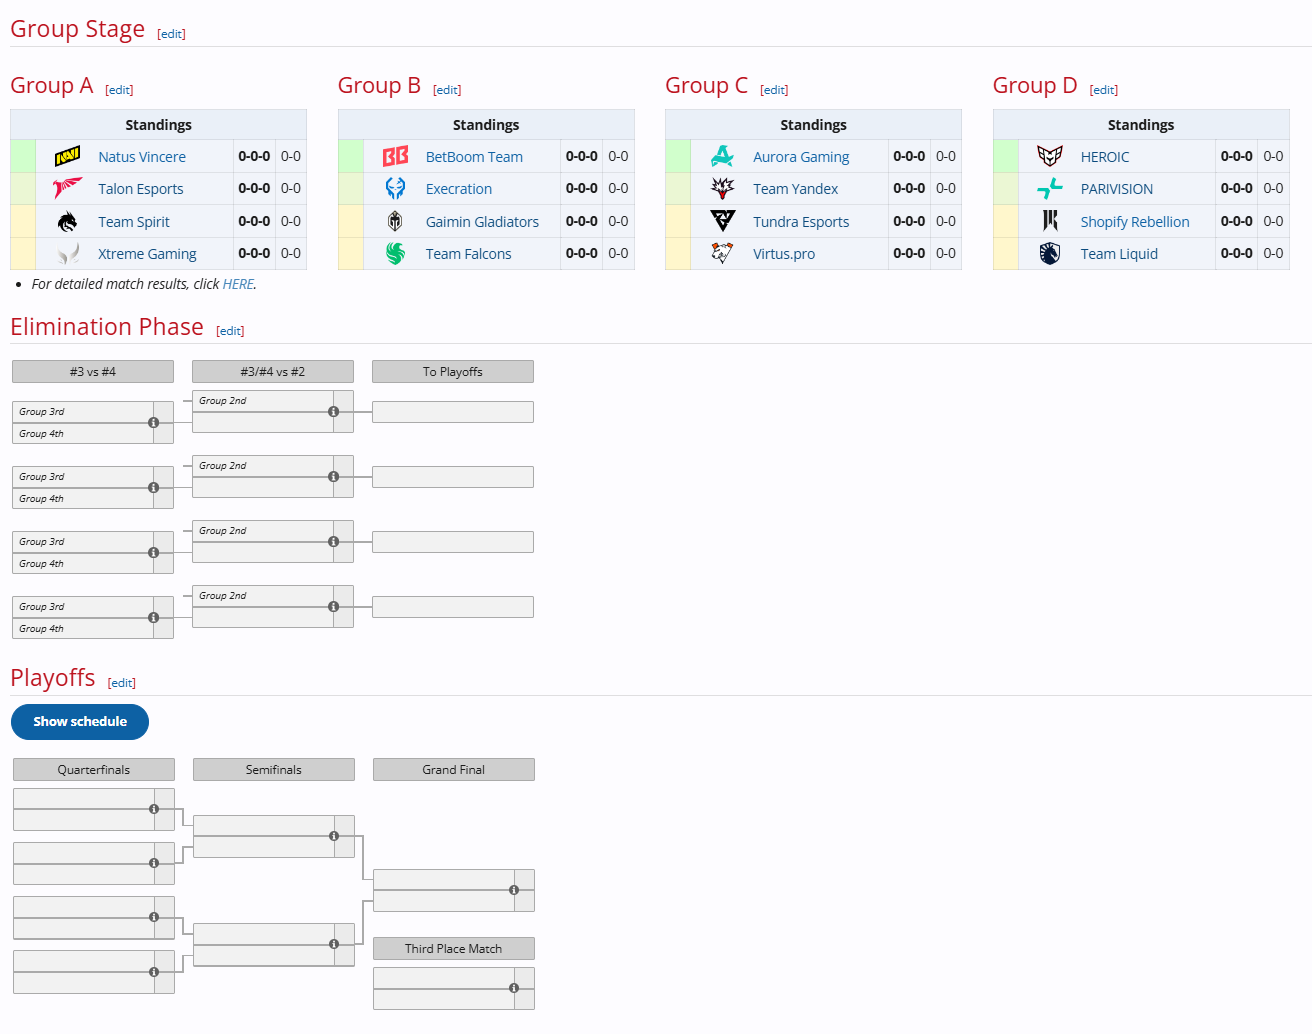Click the BetBoom Team red logo
The image size is (1312, 1034).
coord(395,157)
